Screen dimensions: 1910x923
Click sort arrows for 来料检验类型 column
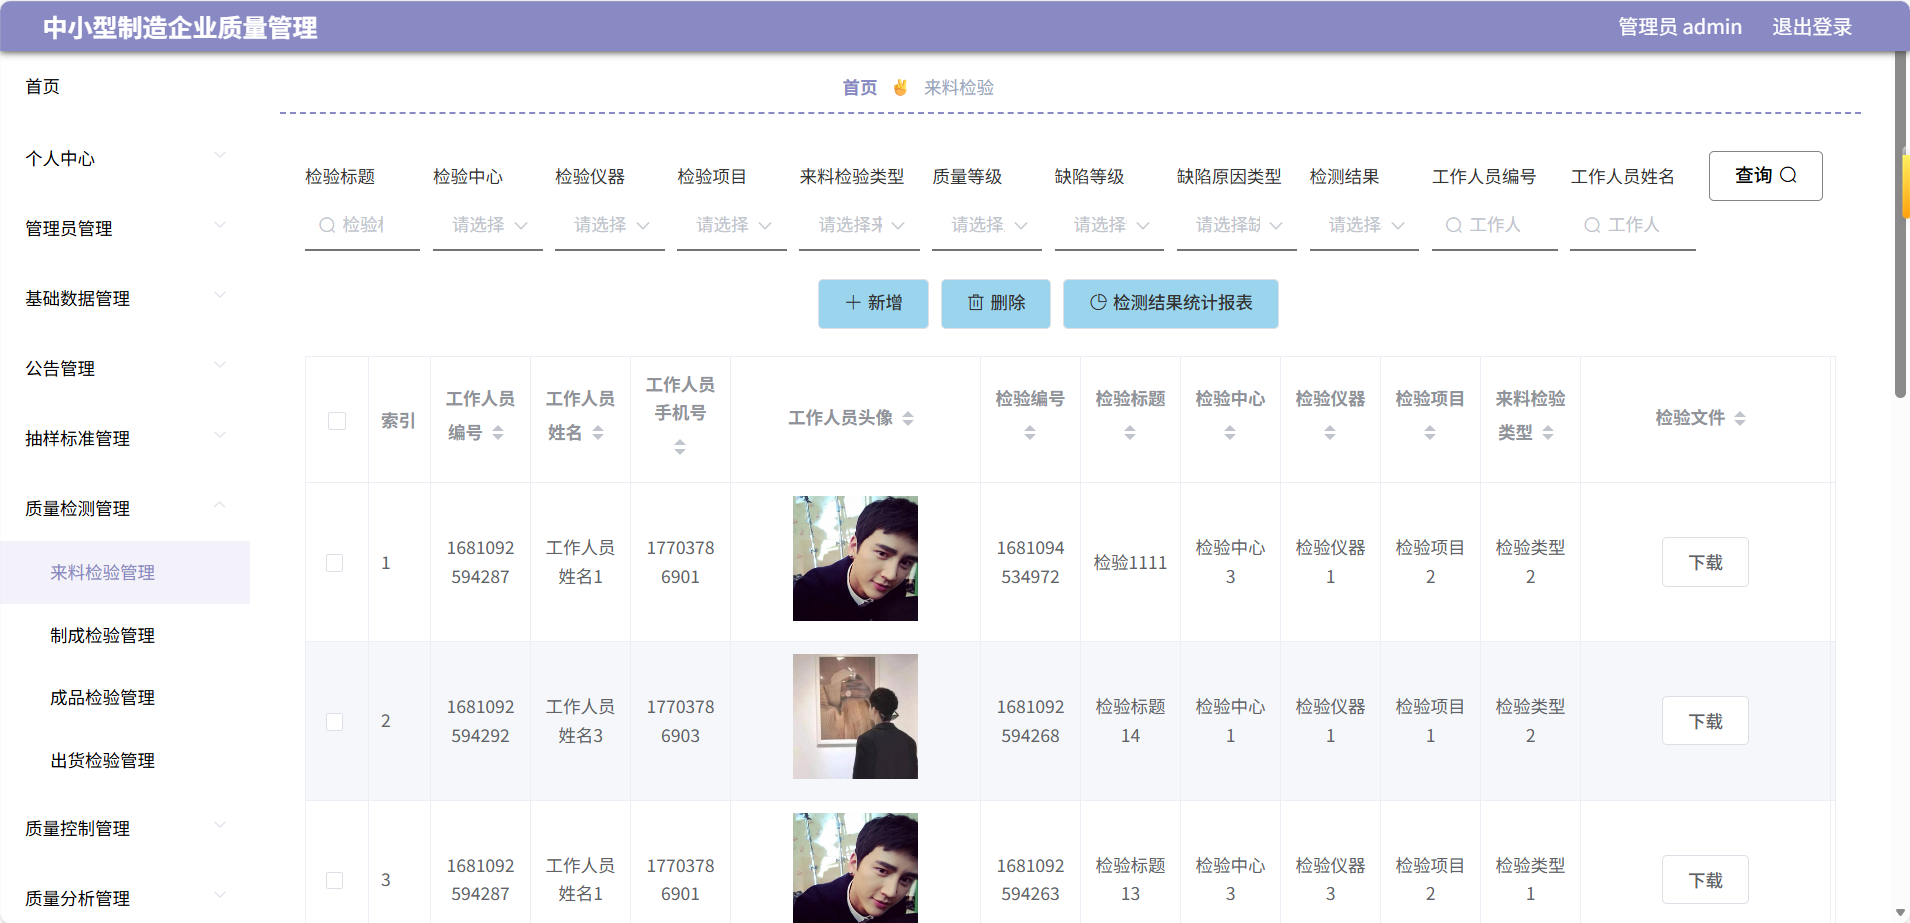coord(1548,432)
